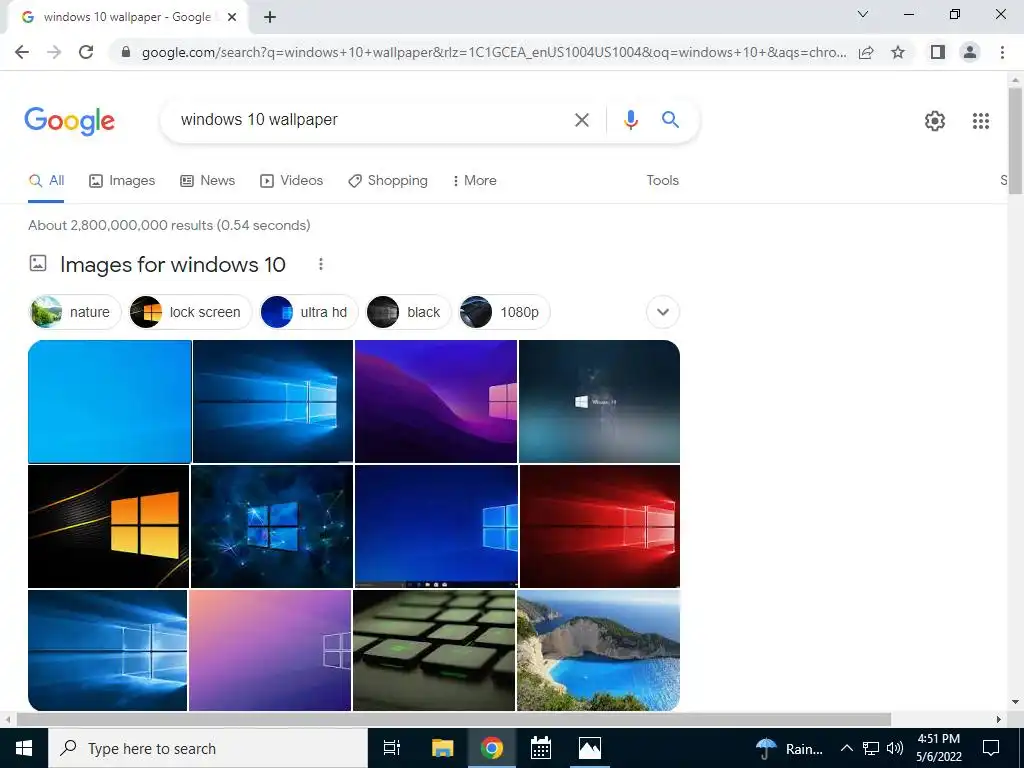
Task: Submit search with magnifier icon
Action: click(670, 120)
